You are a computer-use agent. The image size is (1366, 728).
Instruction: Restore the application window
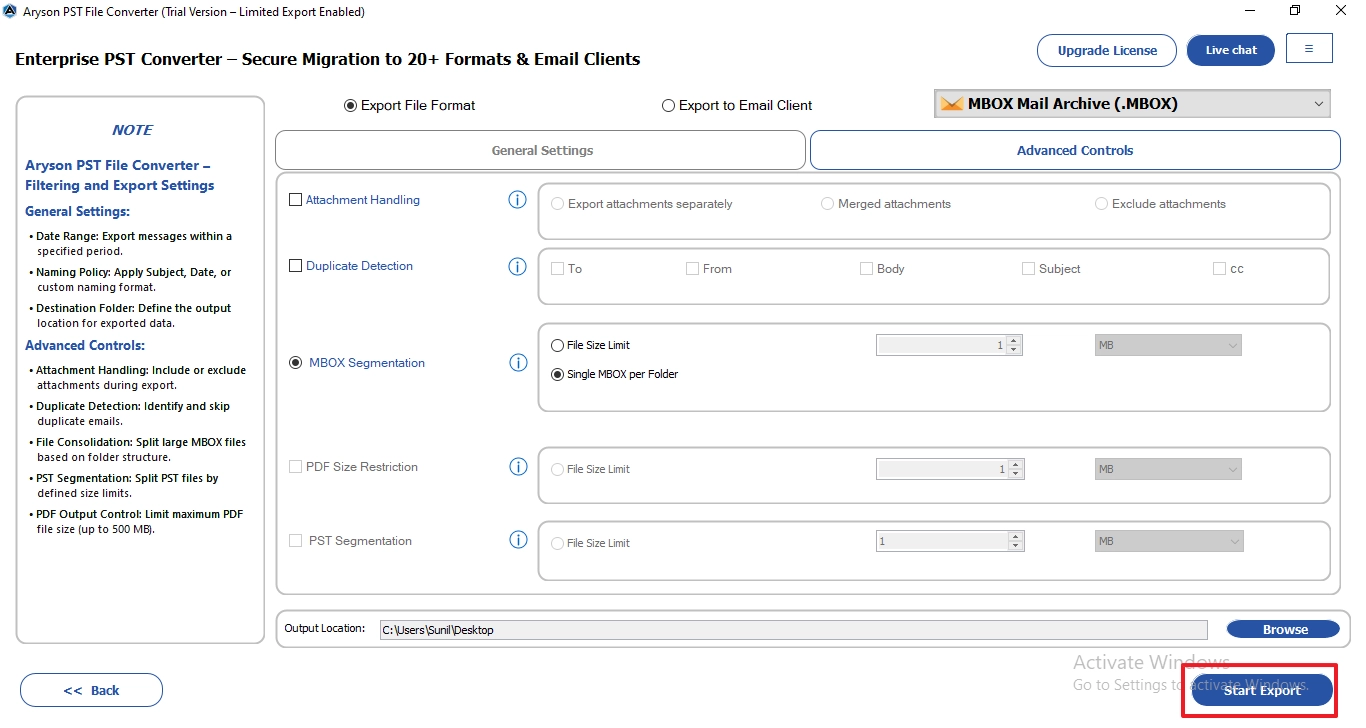coord(1295,11)
